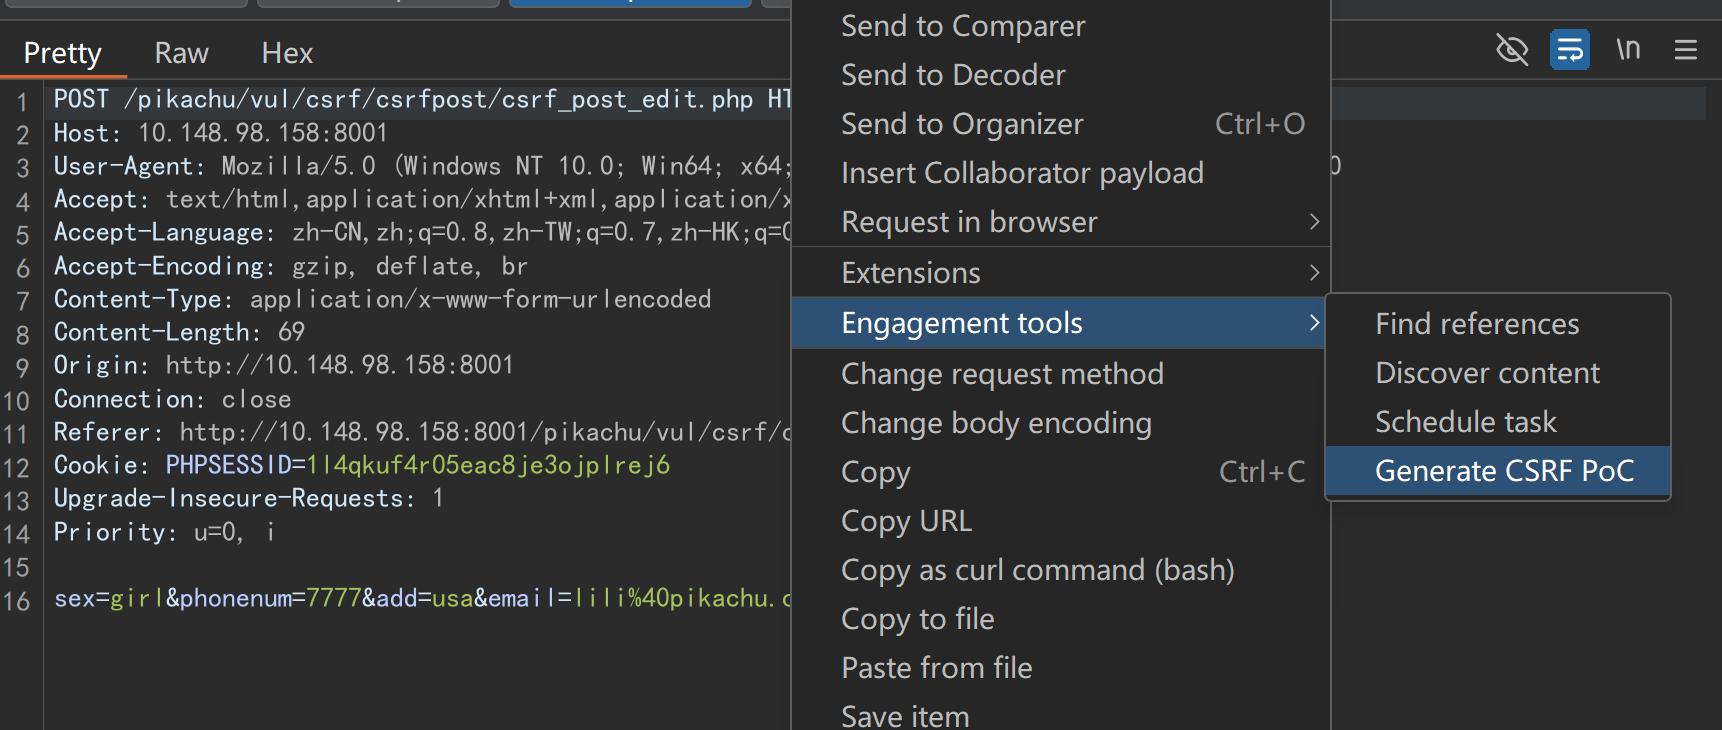Click Send to Organizer
Viewport: 1722px width, 730px height.
[x=961, y=124]
